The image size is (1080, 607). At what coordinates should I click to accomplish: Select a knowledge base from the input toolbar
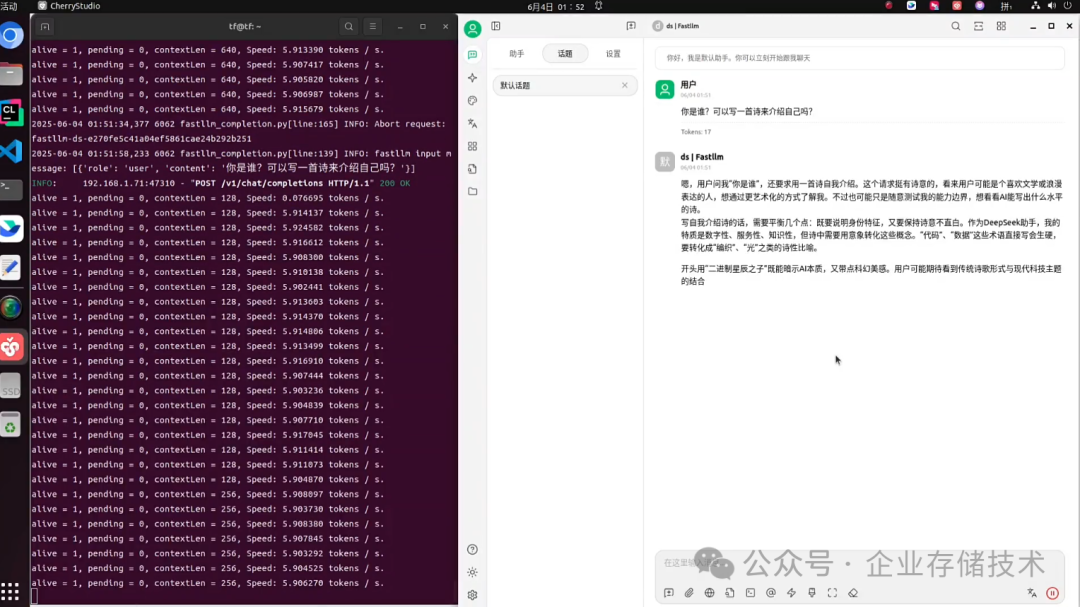pyautogui.click(x=730, y=593)
